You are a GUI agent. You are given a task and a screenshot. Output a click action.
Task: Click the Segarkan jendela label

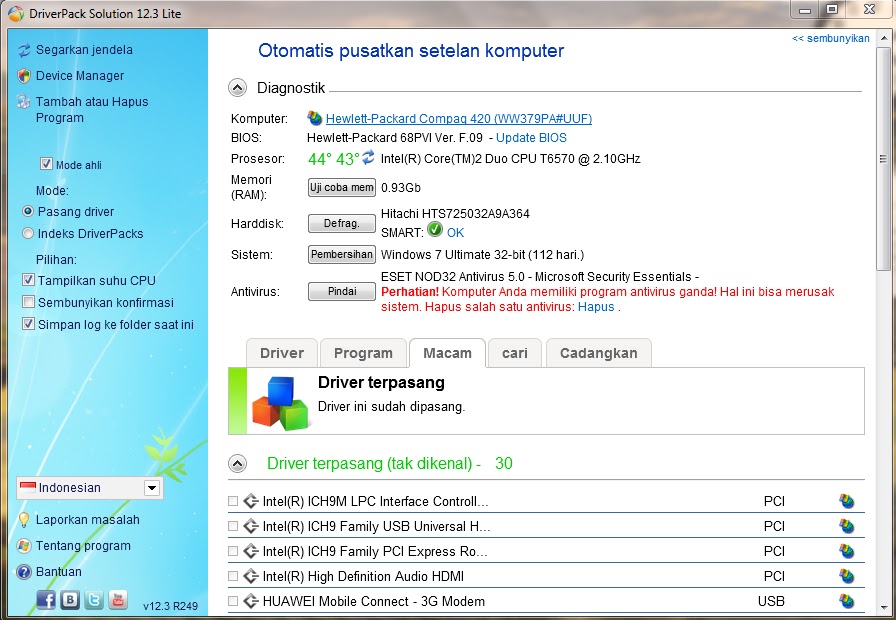tap(85, 50)
